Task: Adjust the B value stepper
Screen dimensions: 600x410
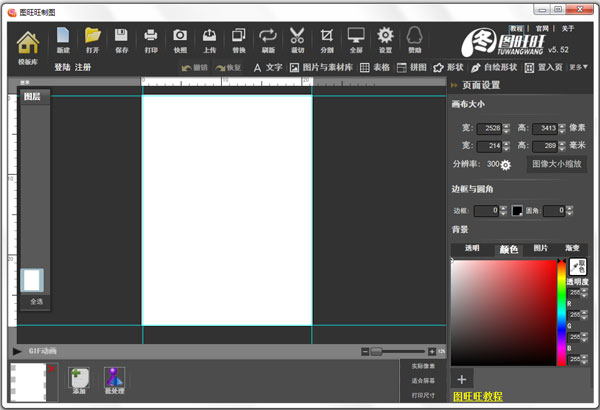Action: pos(584,359)
